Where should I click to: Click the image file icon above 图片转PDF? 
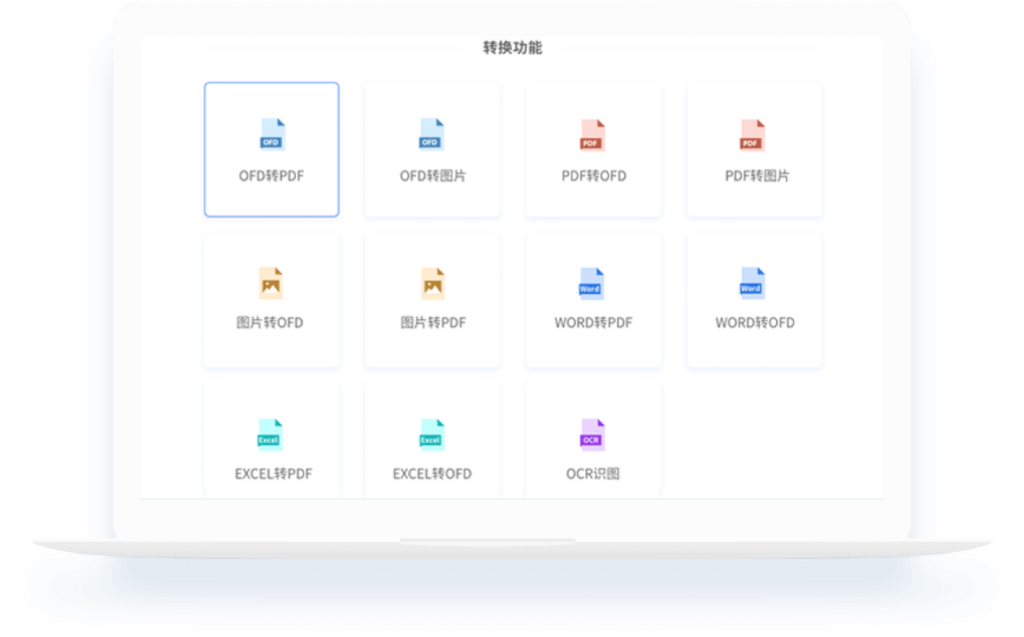432,284
